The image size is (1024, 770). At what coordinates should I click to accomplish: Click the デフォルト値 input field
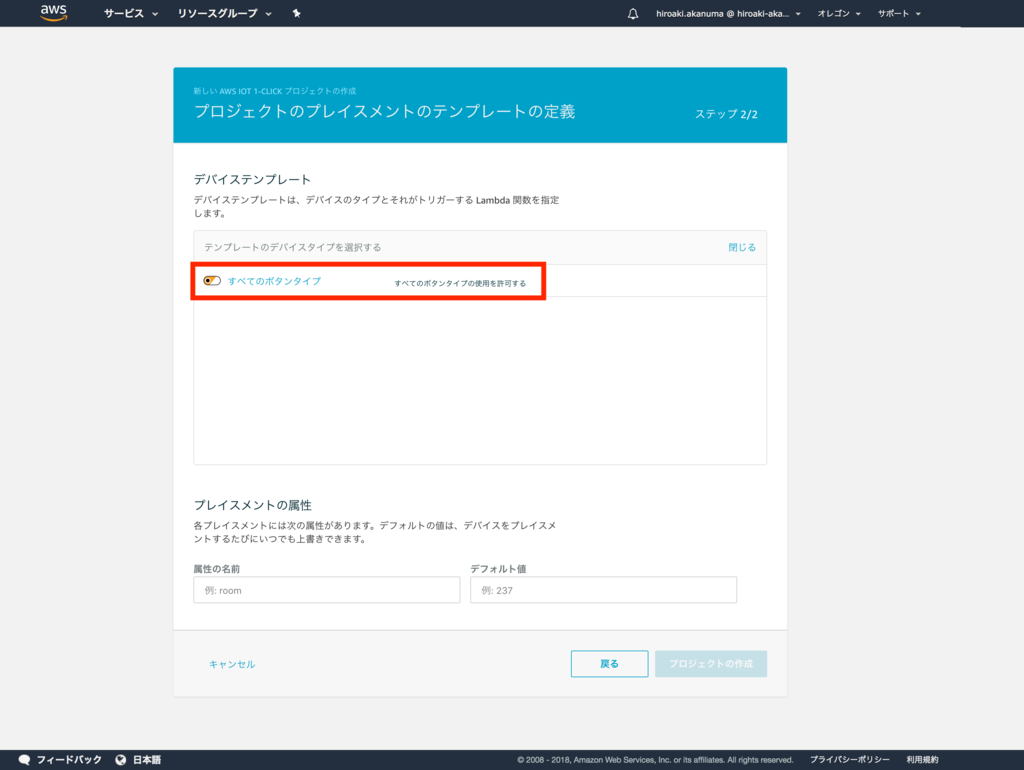pyautogui.click(x=603, y=589)
